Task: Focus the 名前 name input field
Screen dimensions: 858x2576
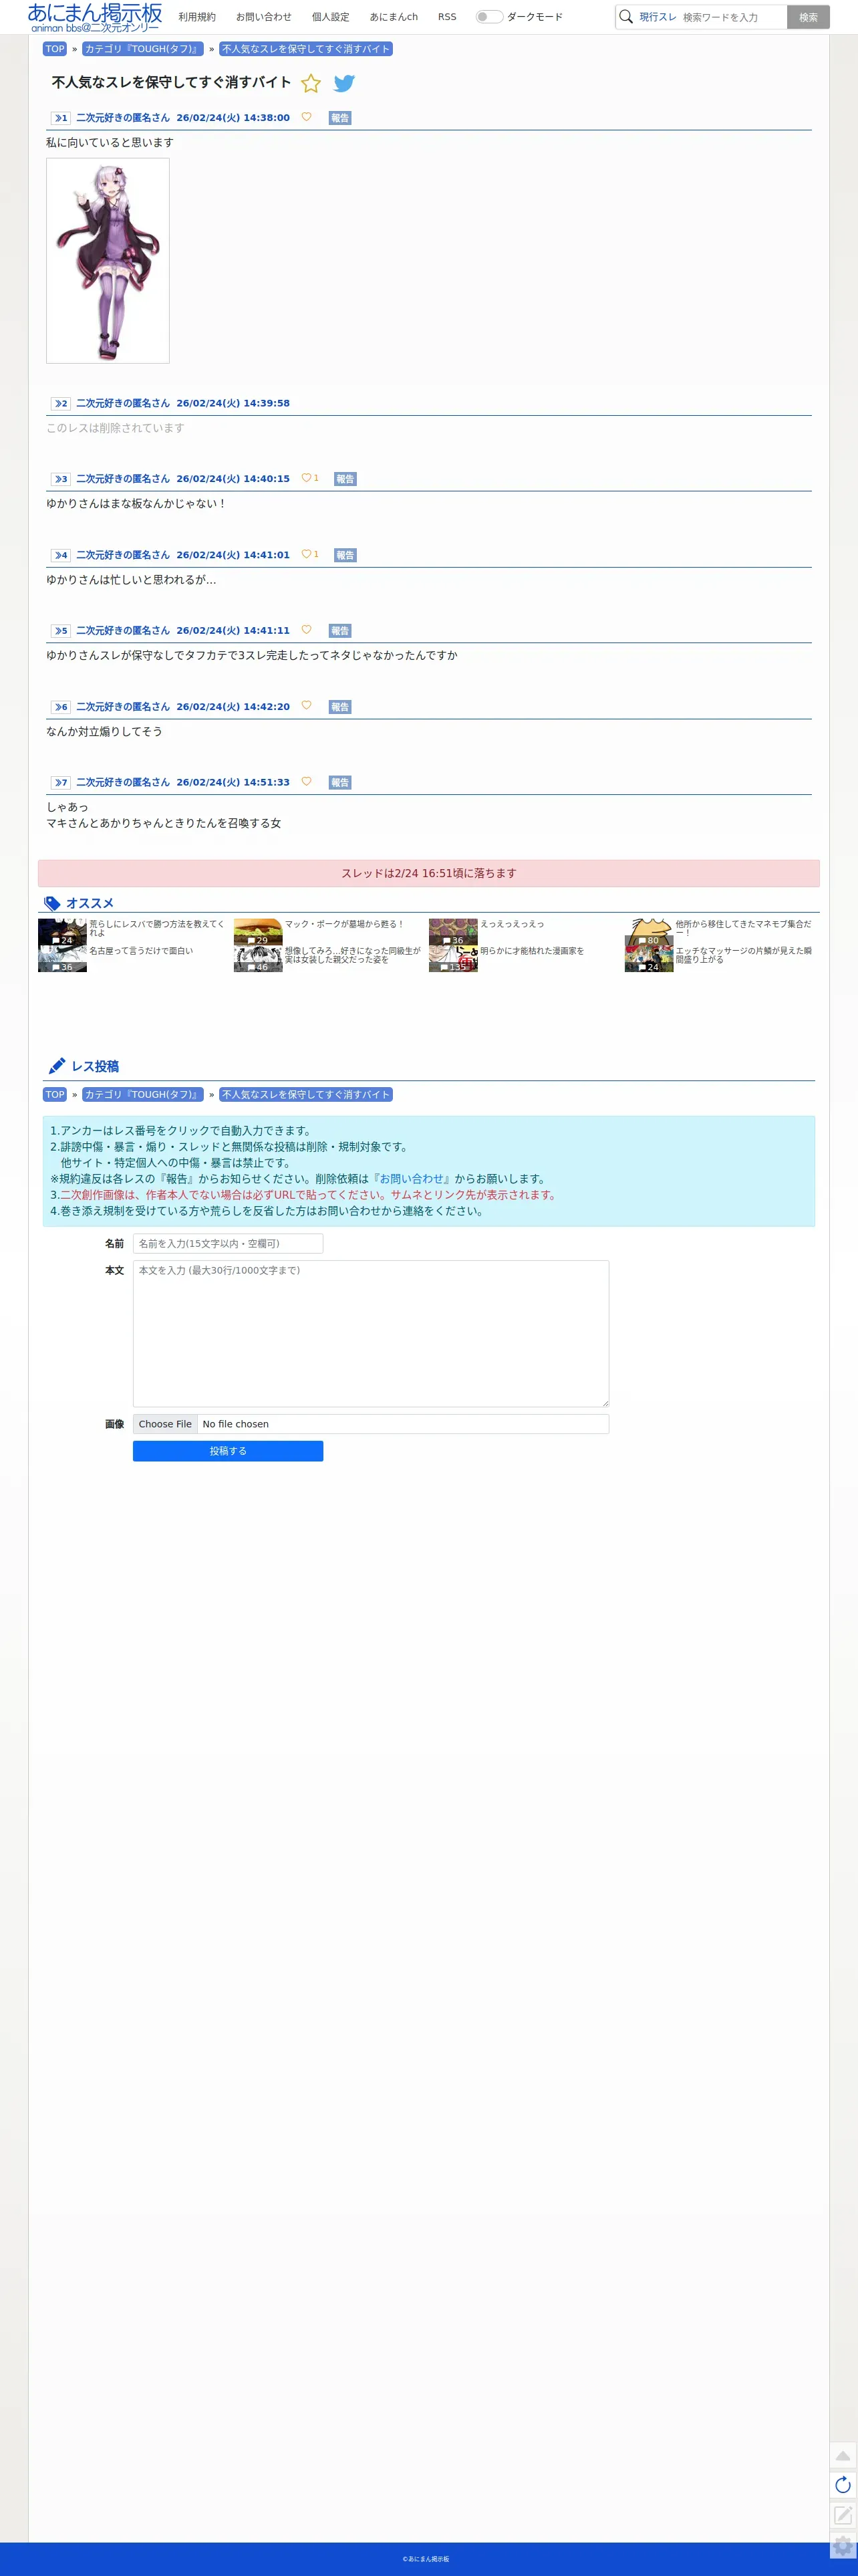Action: (228, 1244)
